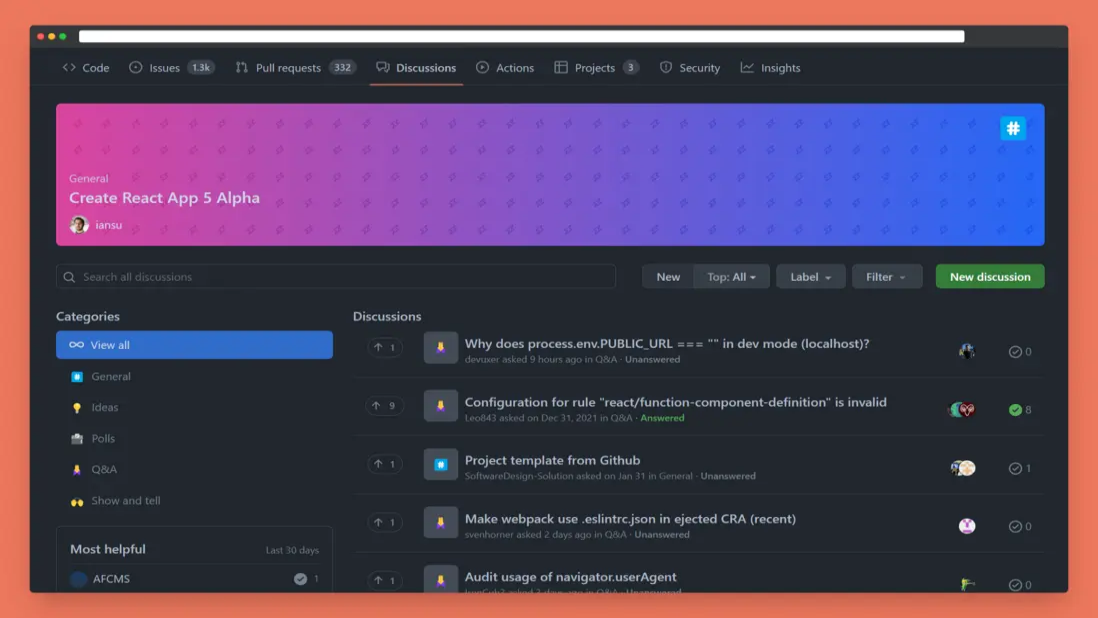Expand the Label filter dropdown
Viewport: 1098px width, 618px height.
(x=810, y=277)
